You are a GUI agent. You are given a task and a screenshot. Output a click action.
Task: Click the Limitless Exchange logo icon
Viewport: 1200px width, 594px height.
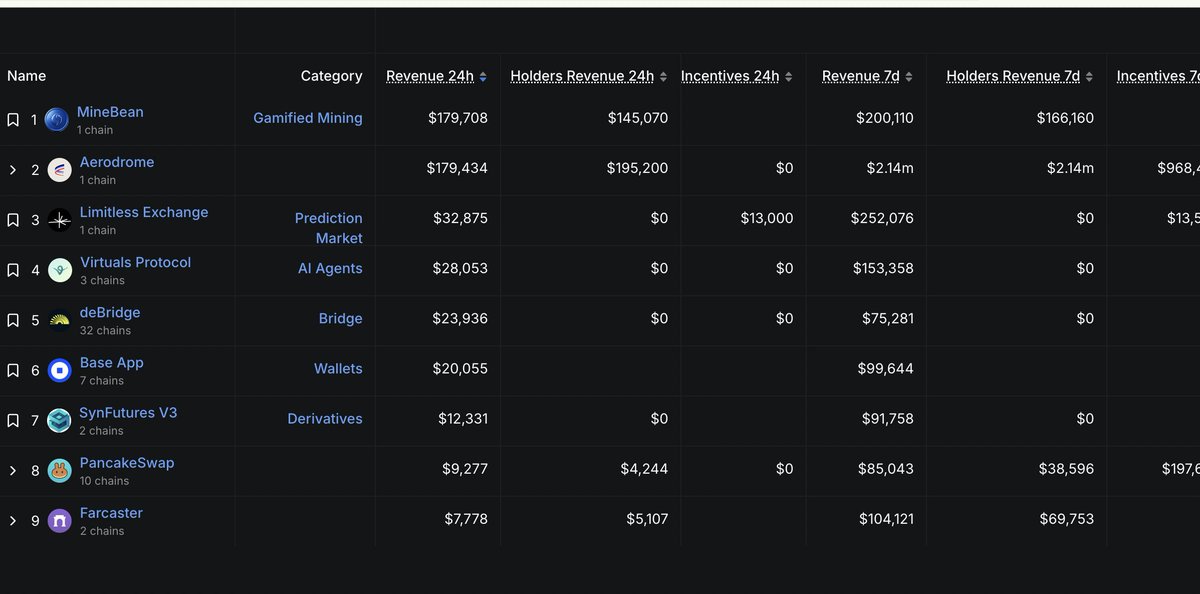(60, 220)
